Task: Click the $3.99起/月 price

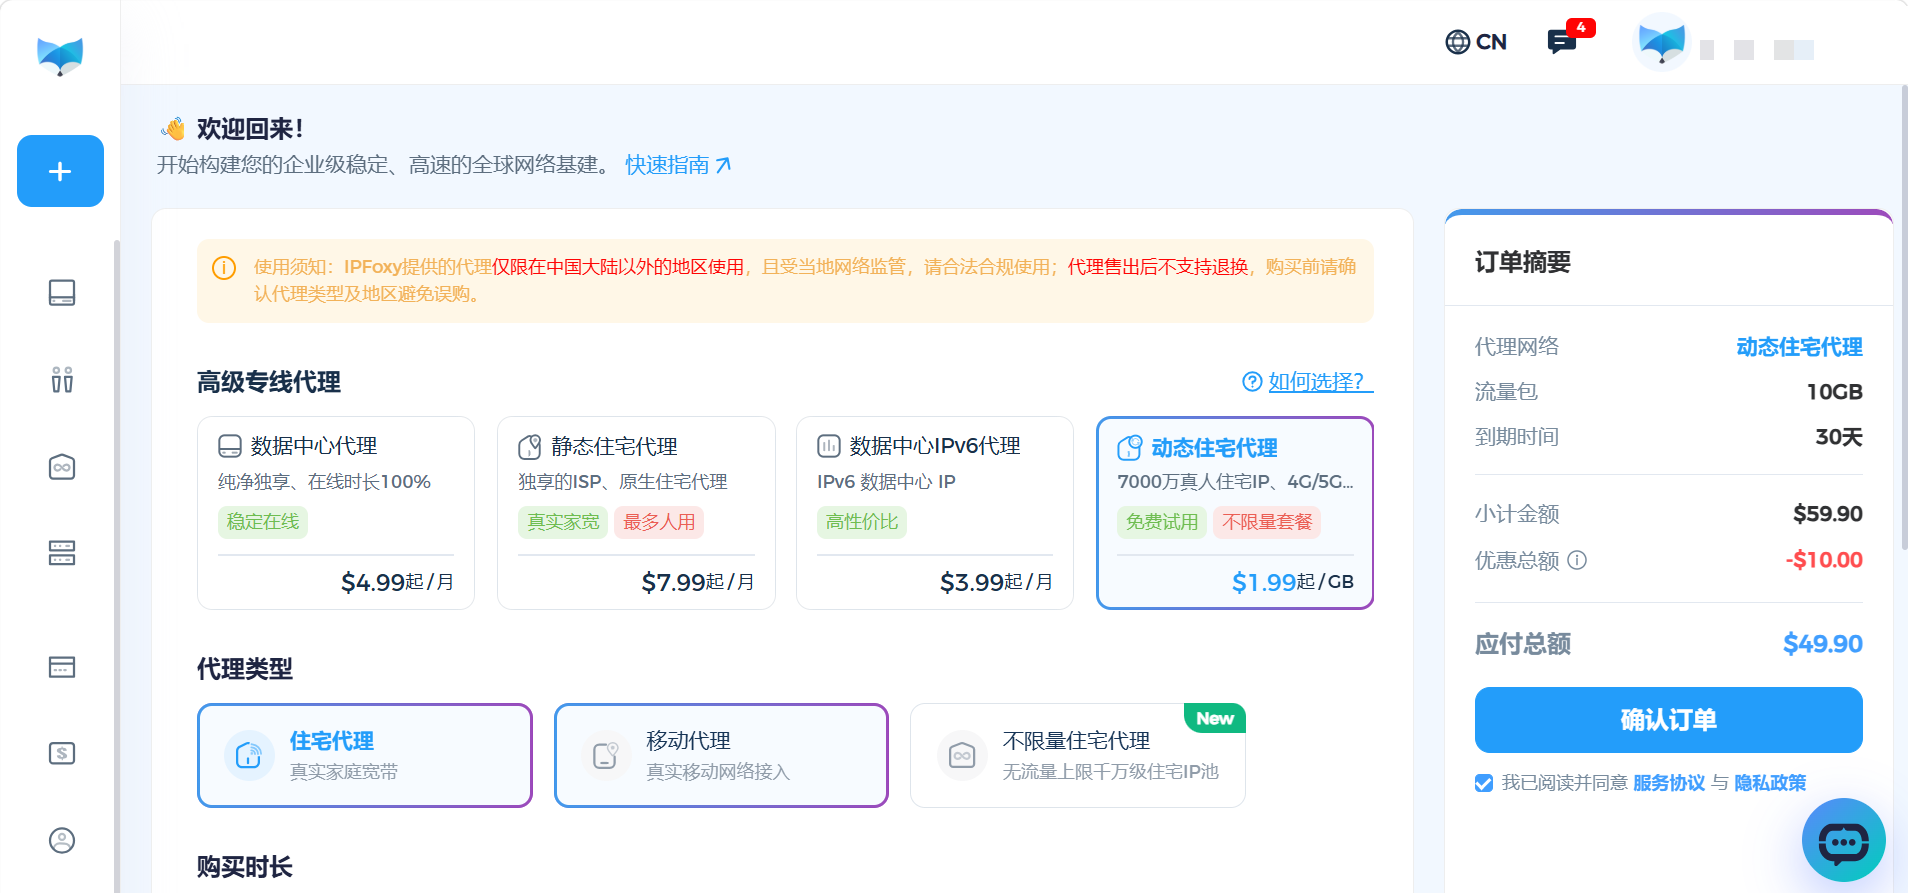Action: pos(996,582)
